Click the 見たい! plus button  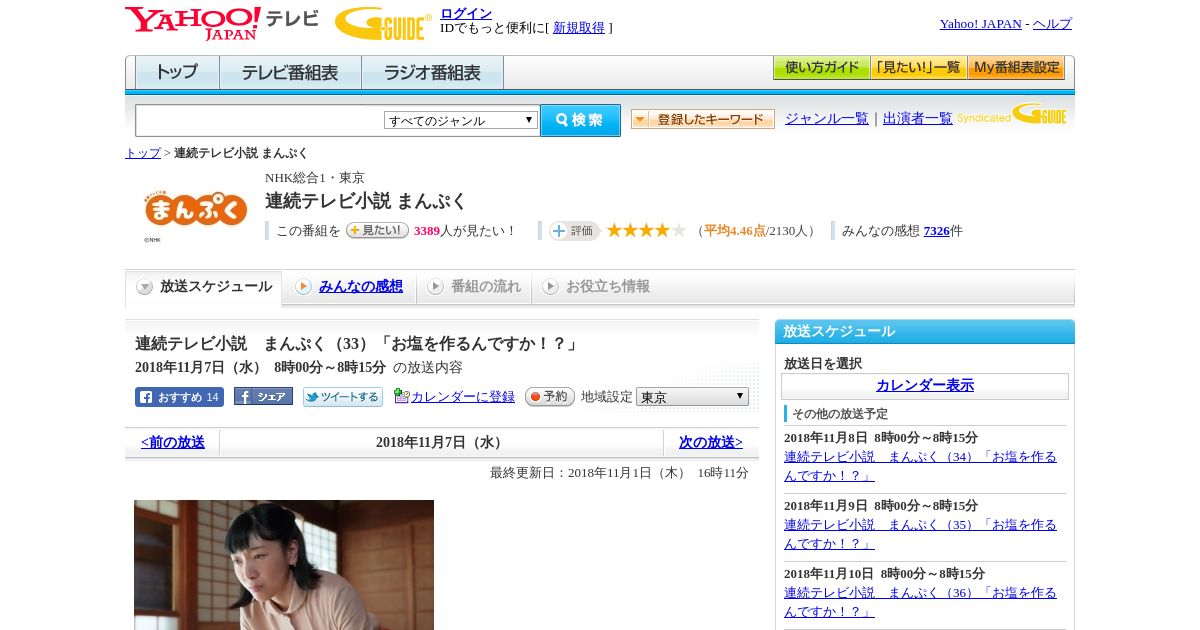(377, 230)
